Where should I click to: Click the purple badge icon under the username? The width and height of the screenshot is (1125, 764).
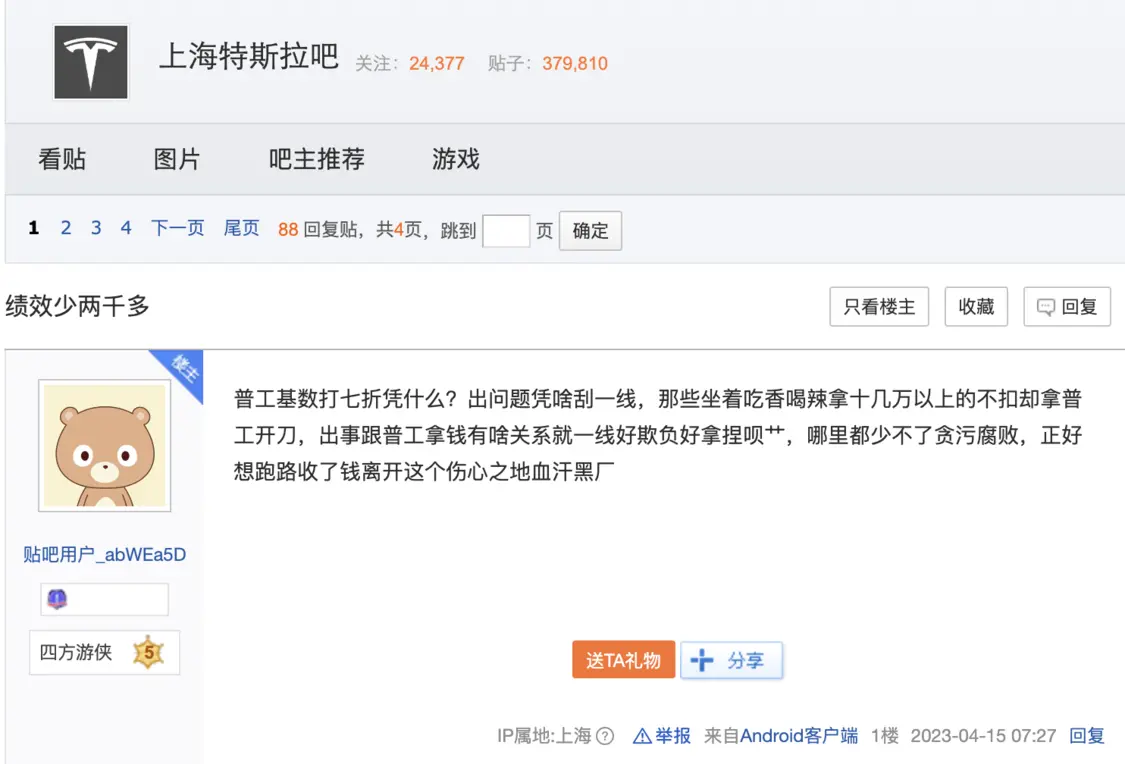pyautogui.click(x=57, y=599)
